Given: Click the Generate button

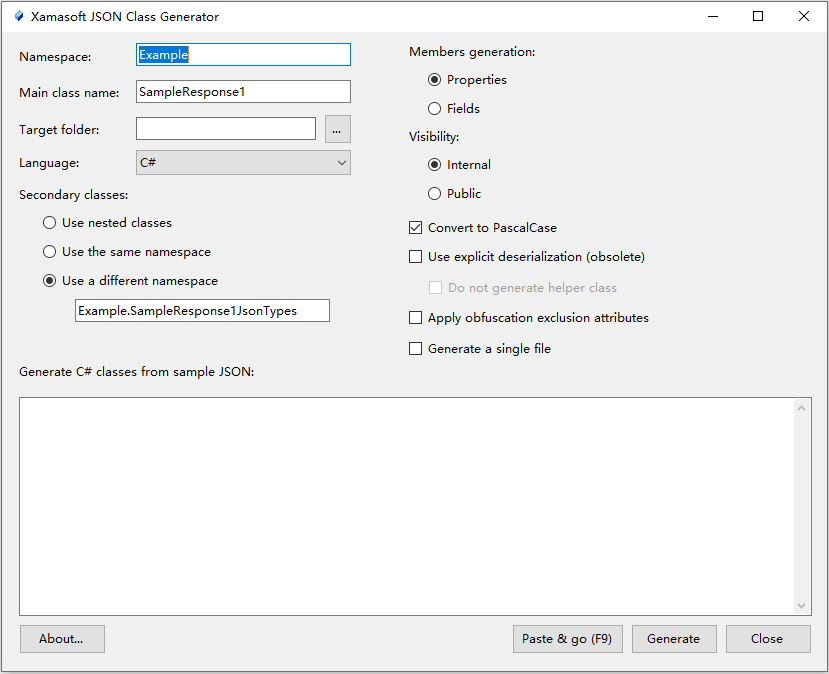Looking at the screenshot, I should pos(673,639).
